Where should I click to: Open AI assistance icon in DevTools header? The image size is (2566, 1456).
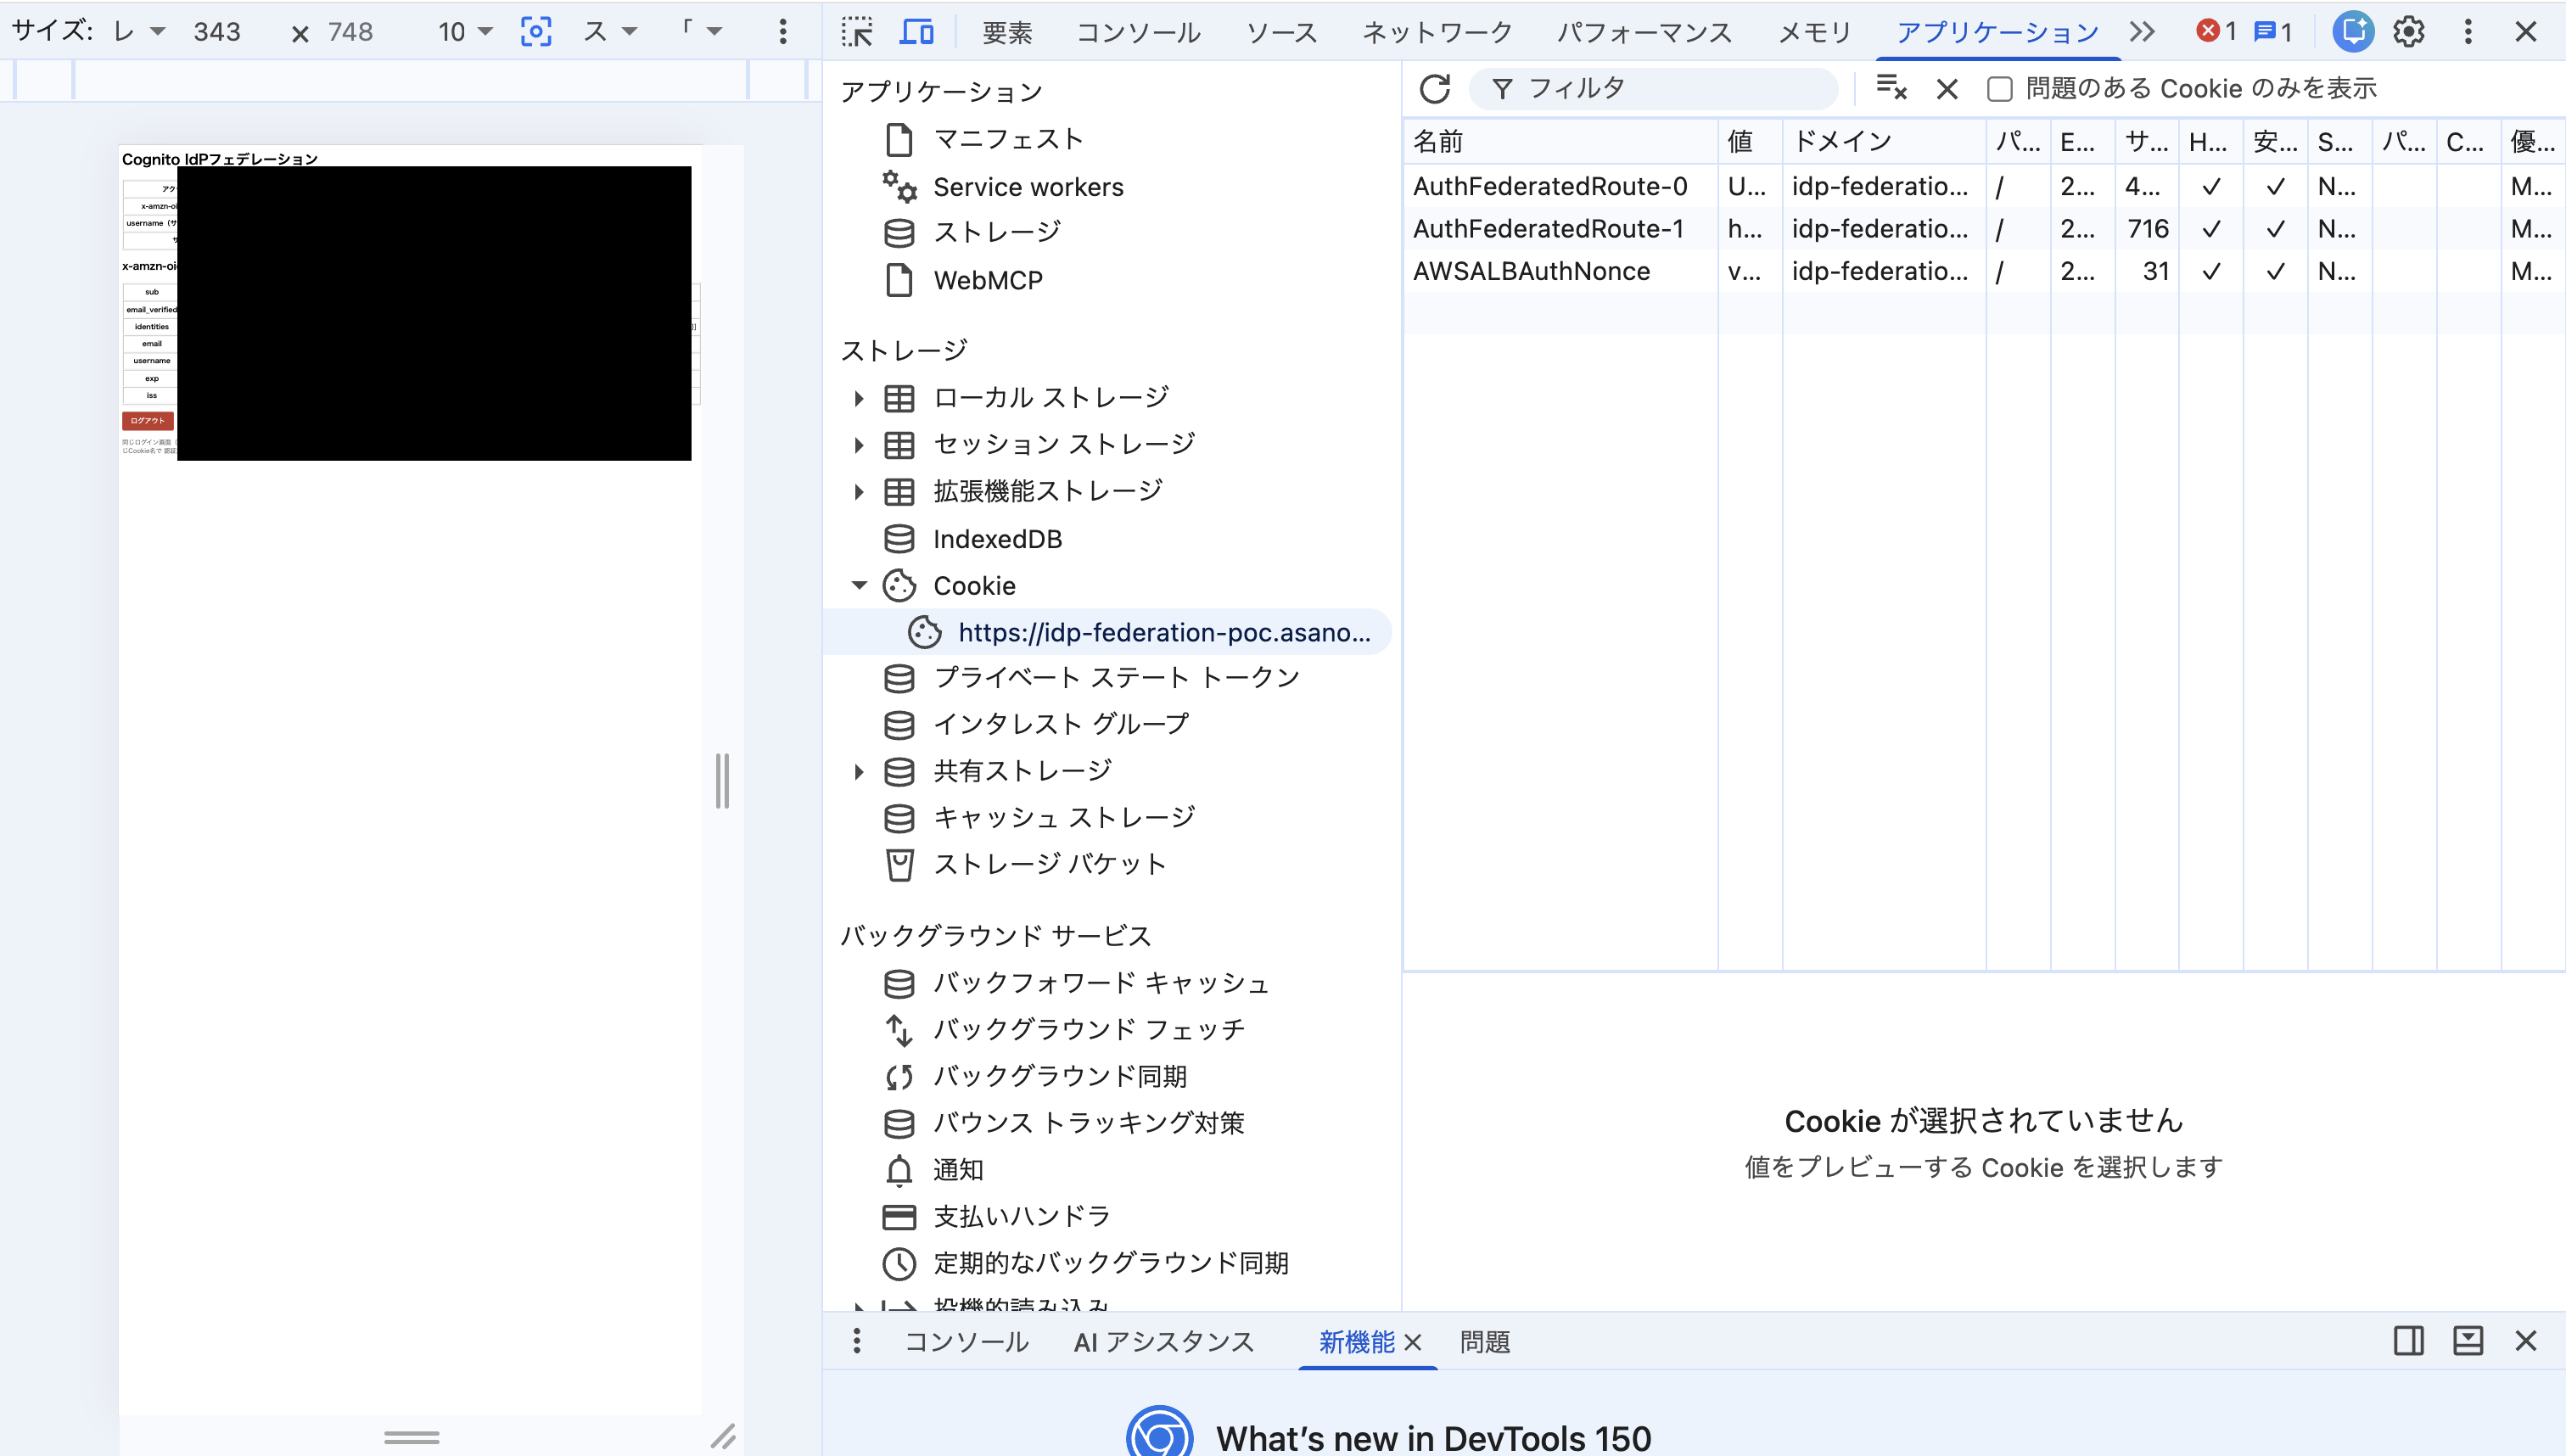pyautogui.click(x=2353, y=32)
